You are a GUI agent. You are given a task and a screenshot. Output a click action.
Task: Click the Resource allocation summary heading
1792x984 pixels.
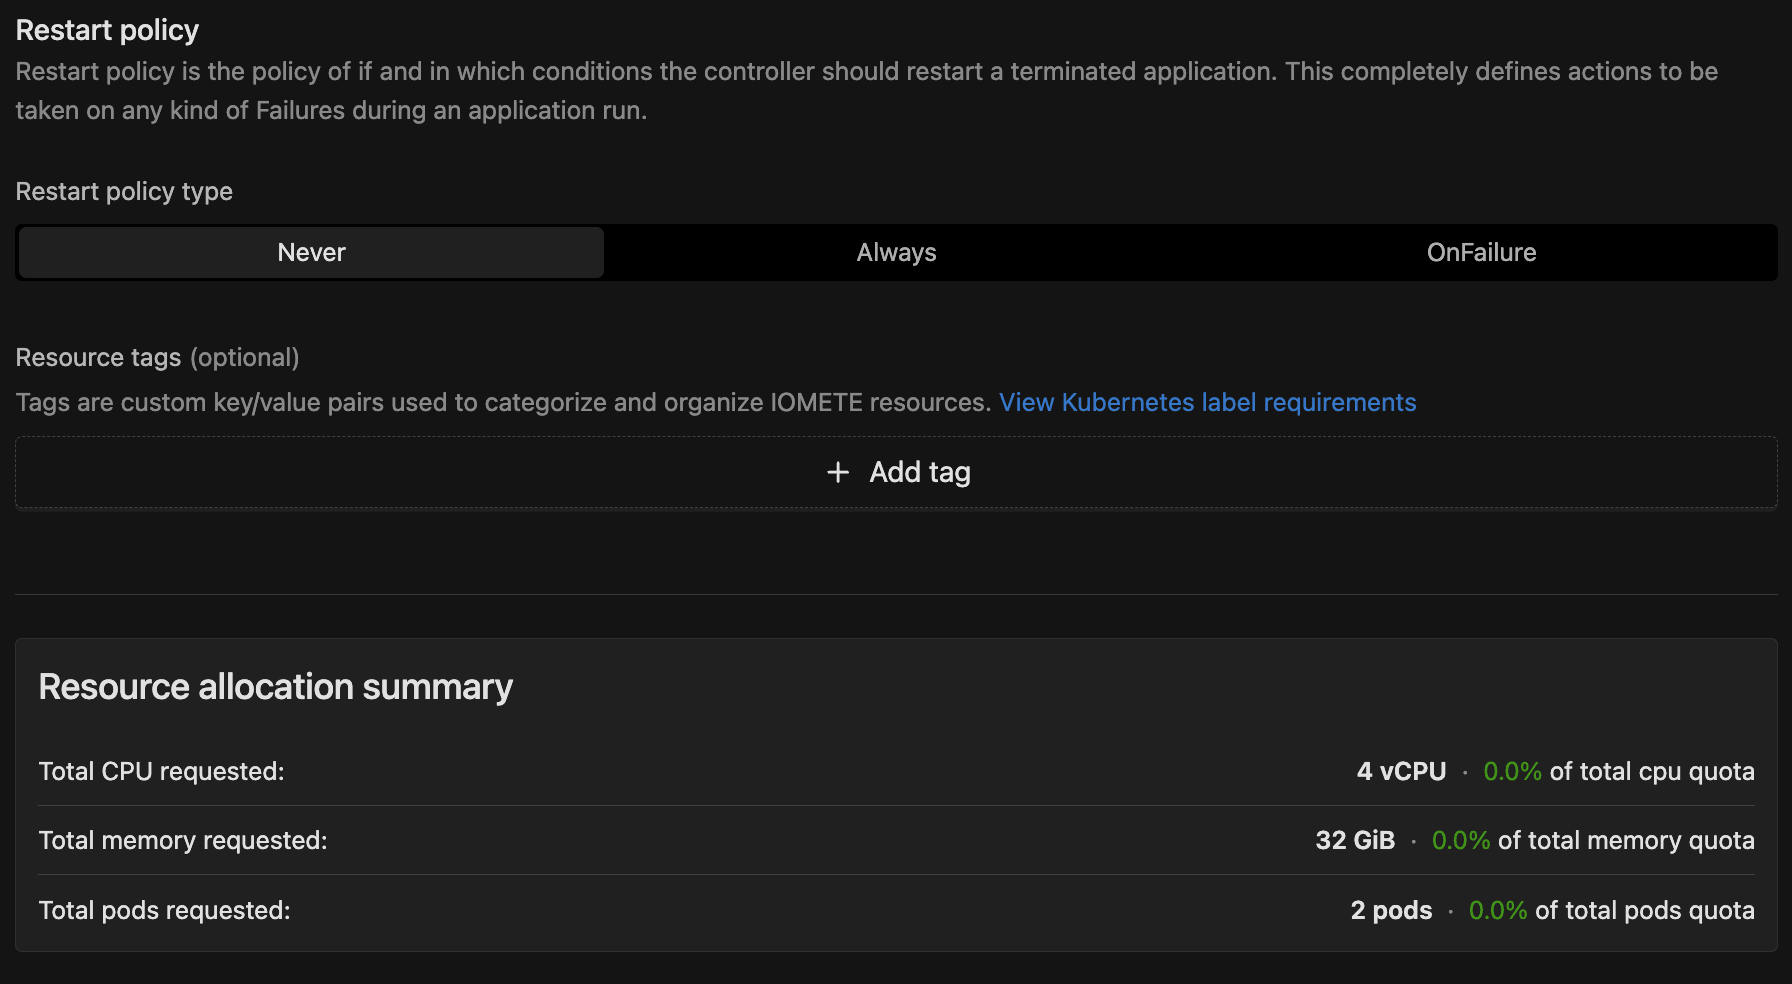pos(275,687)
